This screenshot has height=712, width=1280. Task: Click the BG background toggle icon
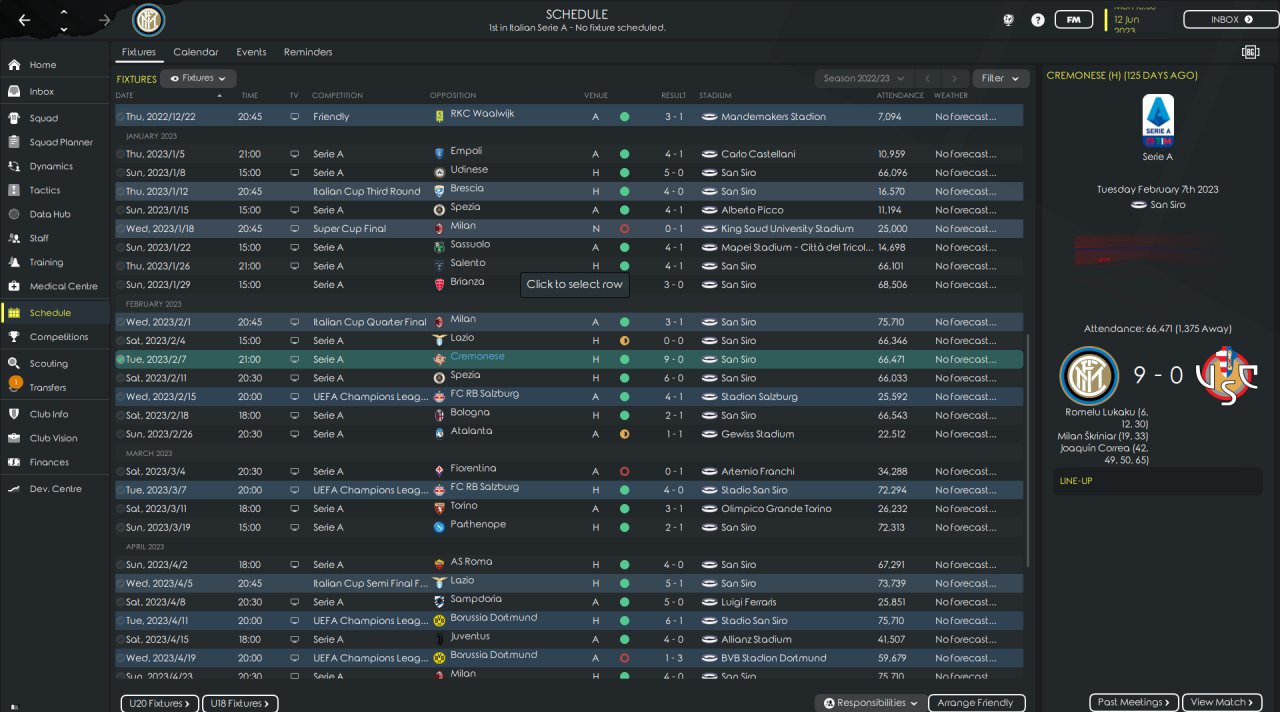1250,52
